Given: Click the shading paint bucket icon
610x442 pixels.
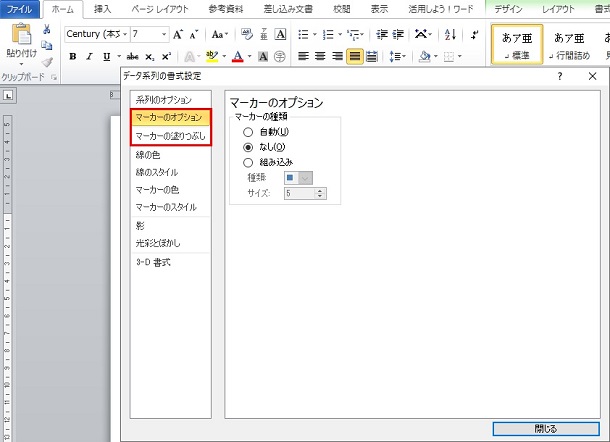Looking at the screenshot, I should (424, 57).
